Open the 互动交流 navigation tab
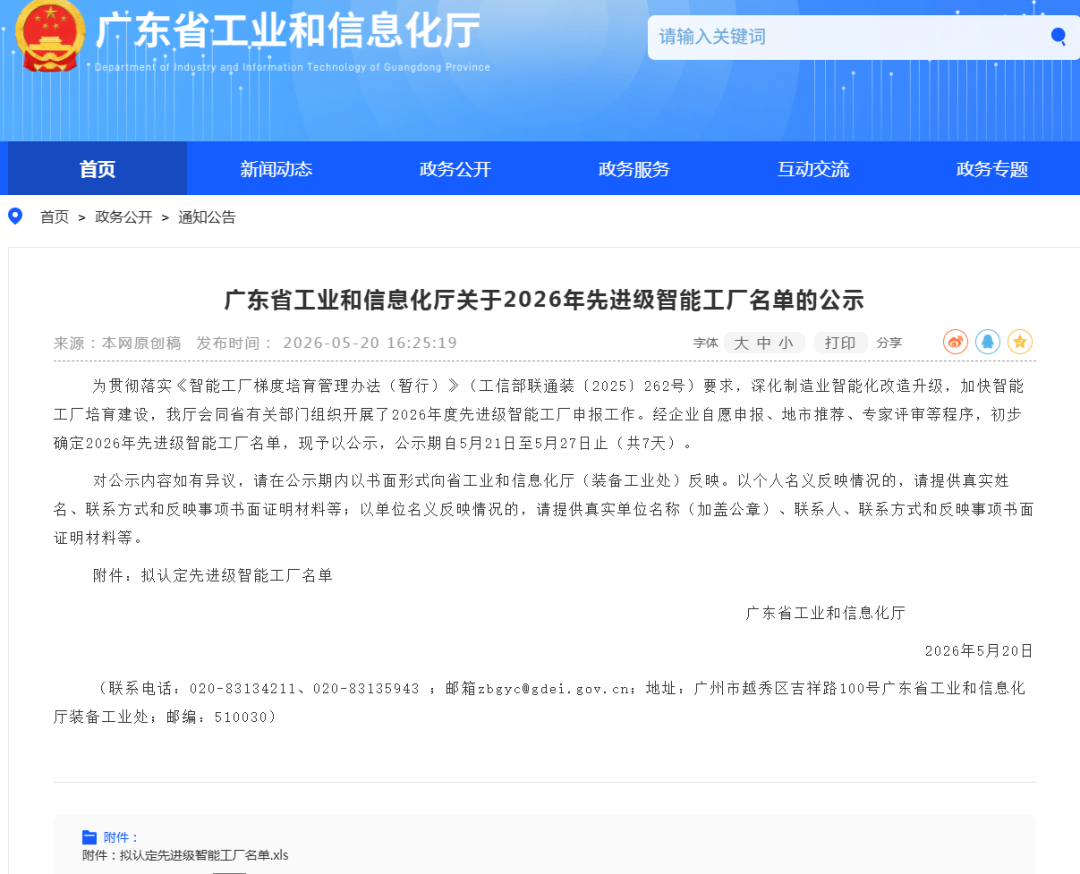This screenshot has height=874, width=1080. coord(813,169)
